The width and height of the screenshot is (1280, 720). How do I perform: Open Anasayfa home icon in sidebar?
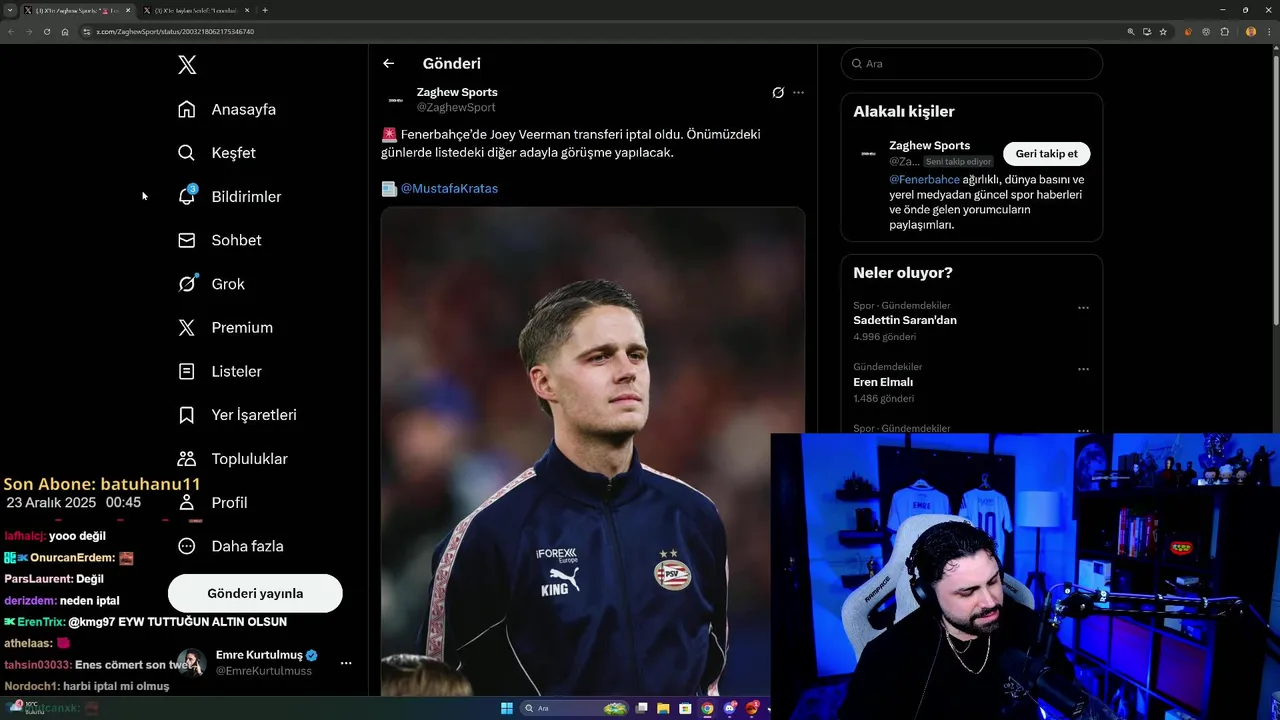pos(186,109)
